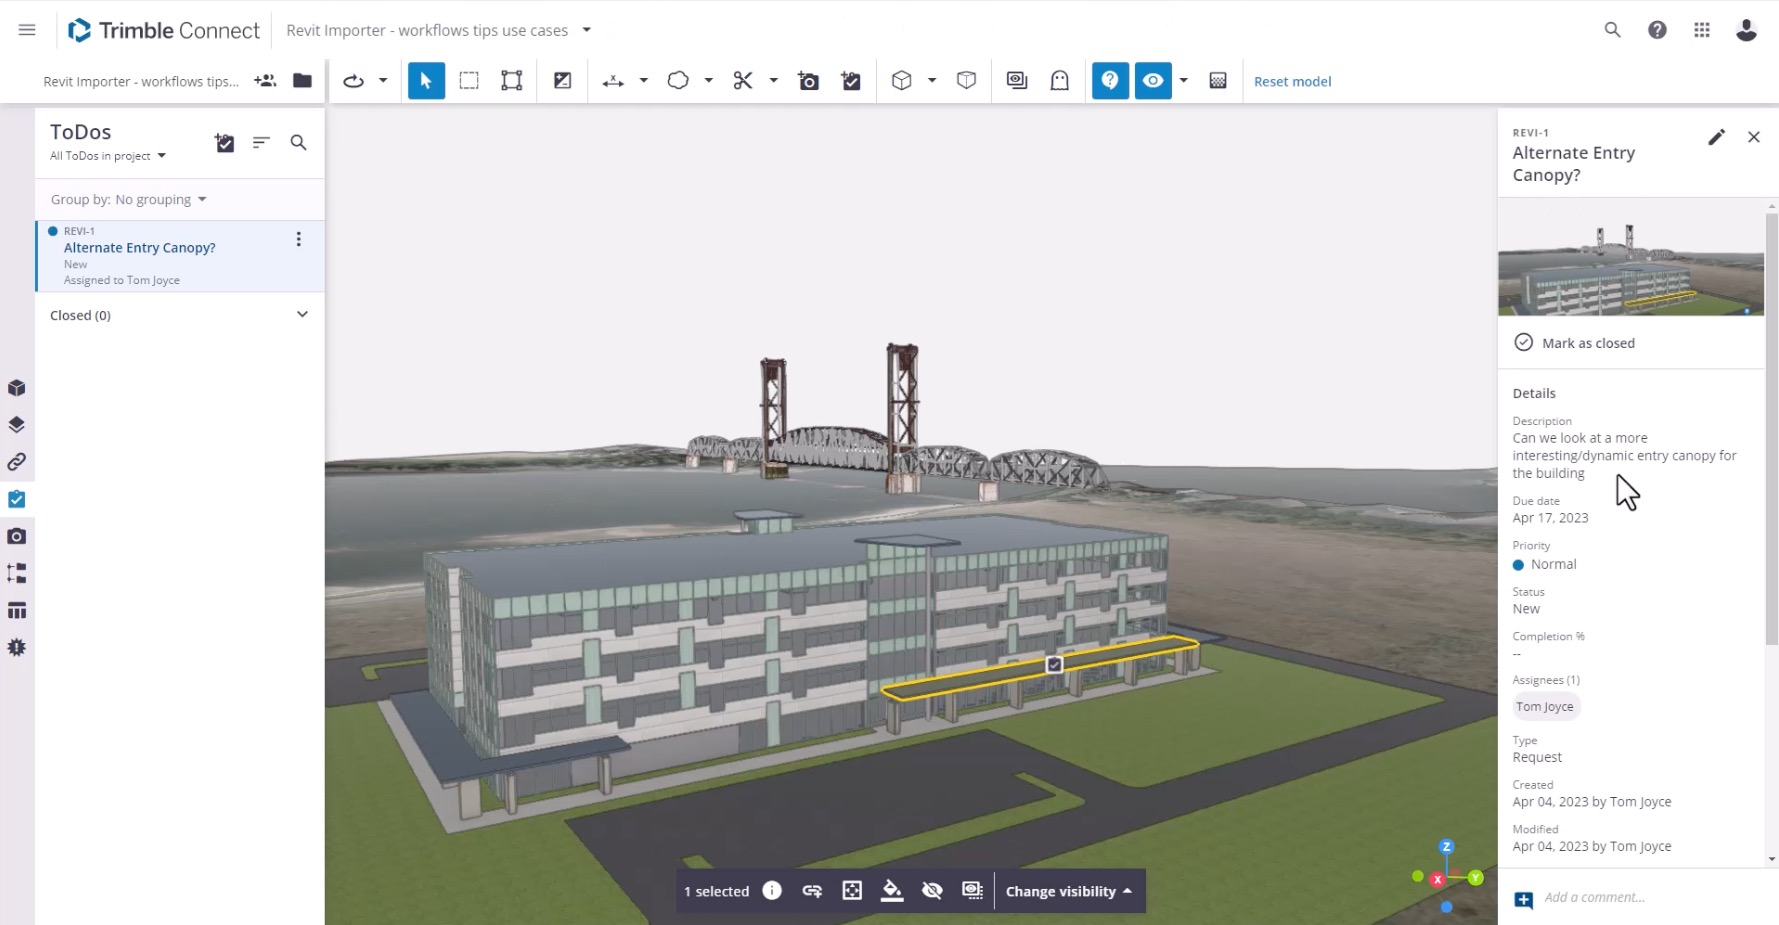Open the markup cloud tool

tap(678, 81)
